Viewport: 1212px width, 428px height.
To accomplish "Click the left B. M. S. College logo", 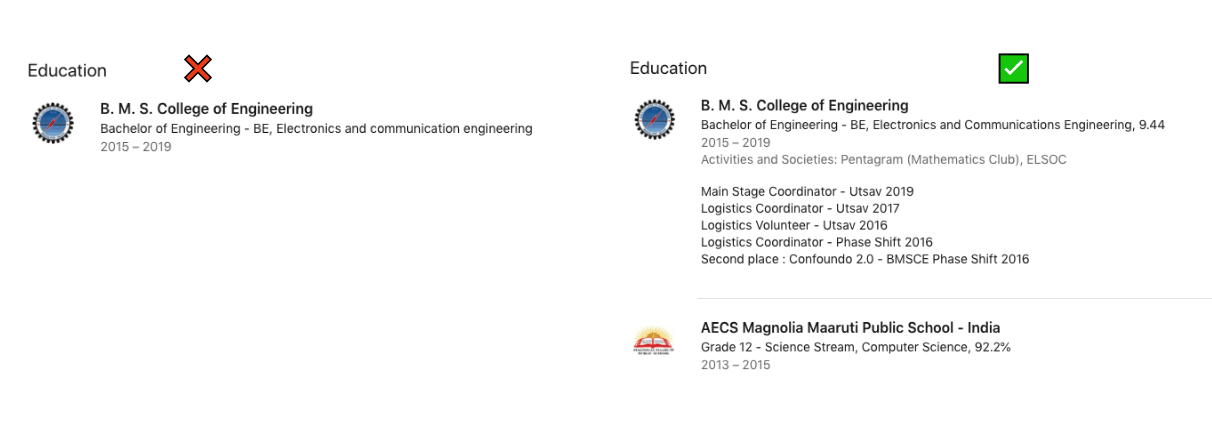I will click(x=52, y=123).
